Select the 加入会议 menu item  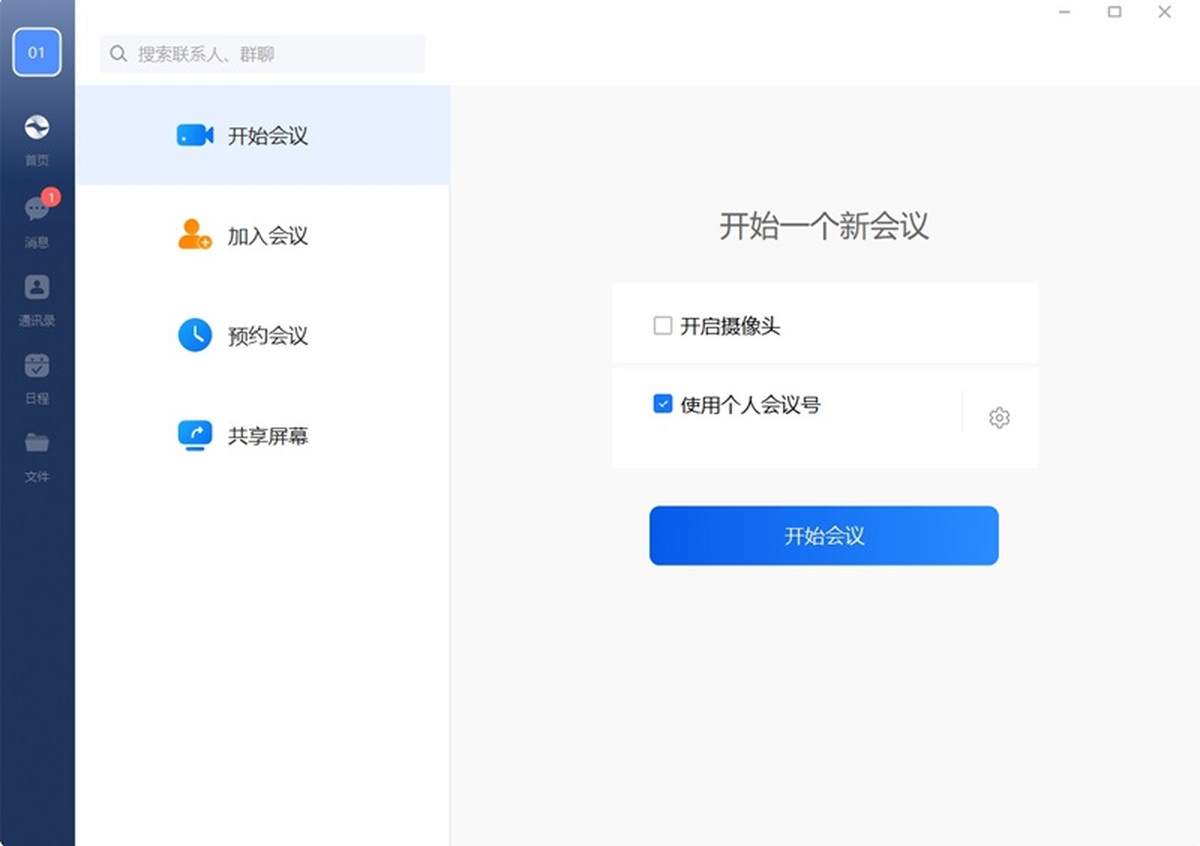point(267,236)
